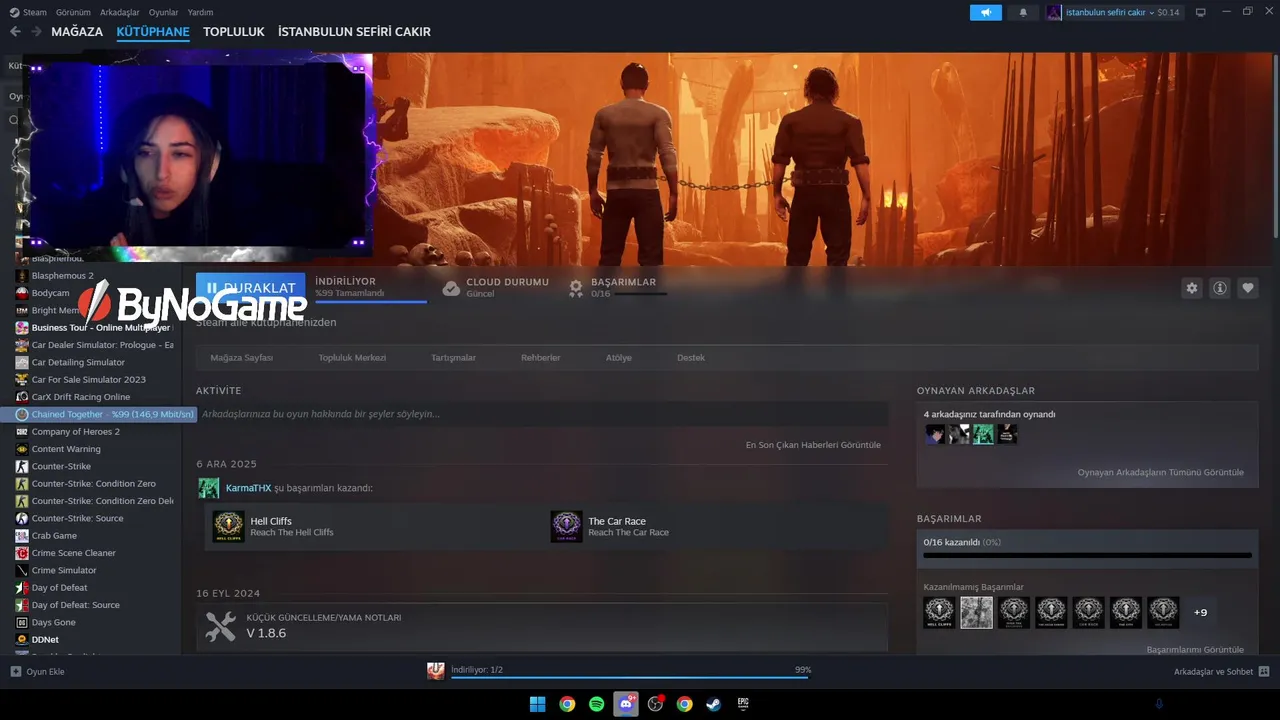Open the Arkadaşlar menu

point(120,12)
